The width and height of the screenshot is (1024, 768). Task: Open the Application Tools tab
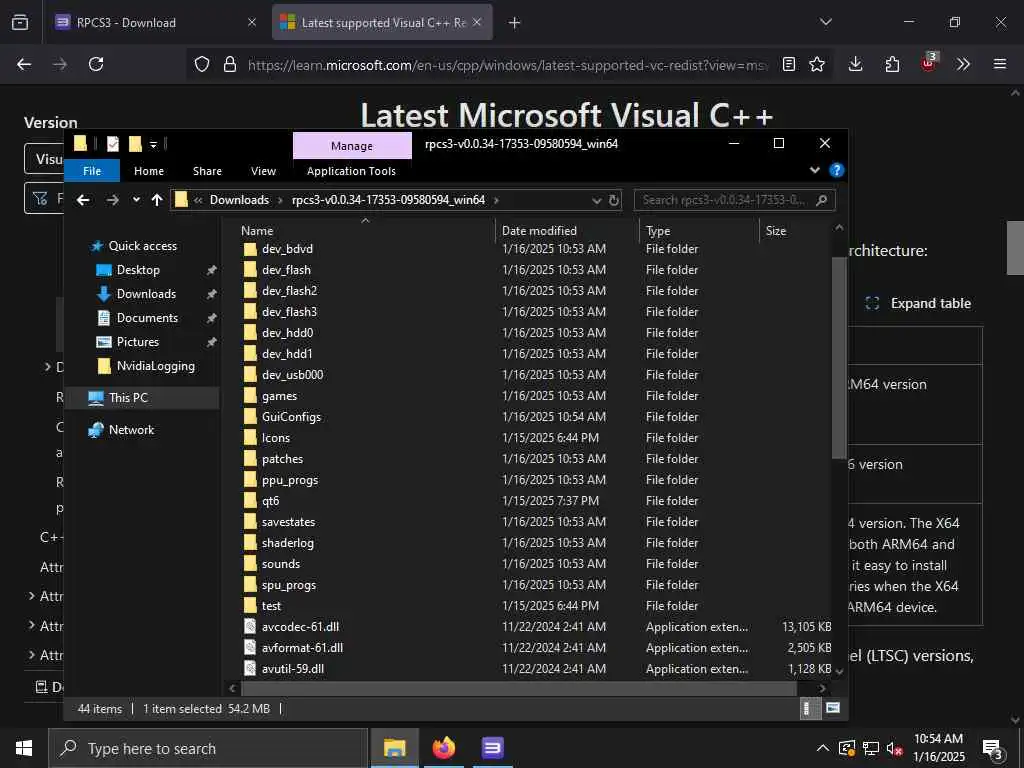351,170
